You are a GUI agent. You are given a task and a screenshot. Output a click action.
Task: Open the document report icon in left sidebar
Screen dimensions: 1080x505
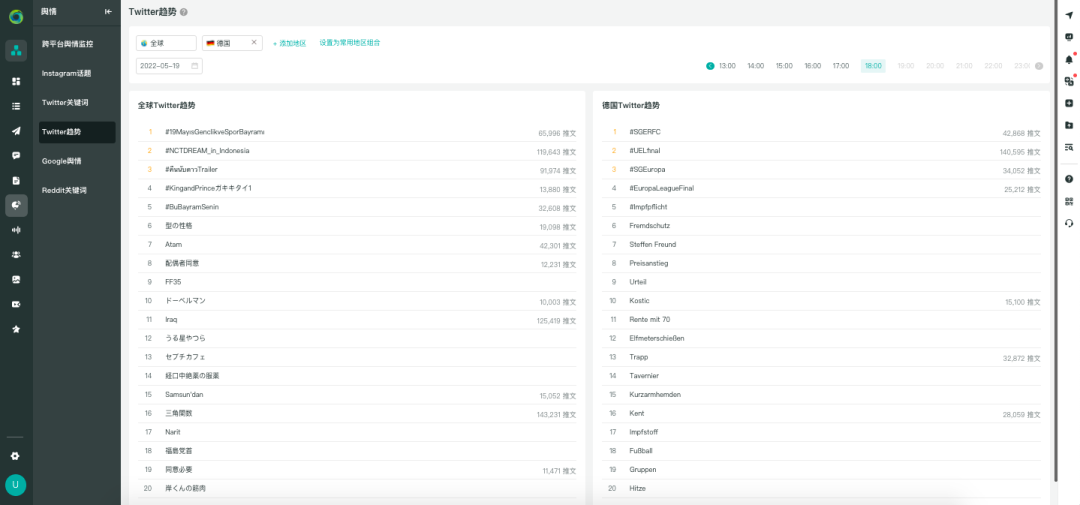click(x=16, y=181)
